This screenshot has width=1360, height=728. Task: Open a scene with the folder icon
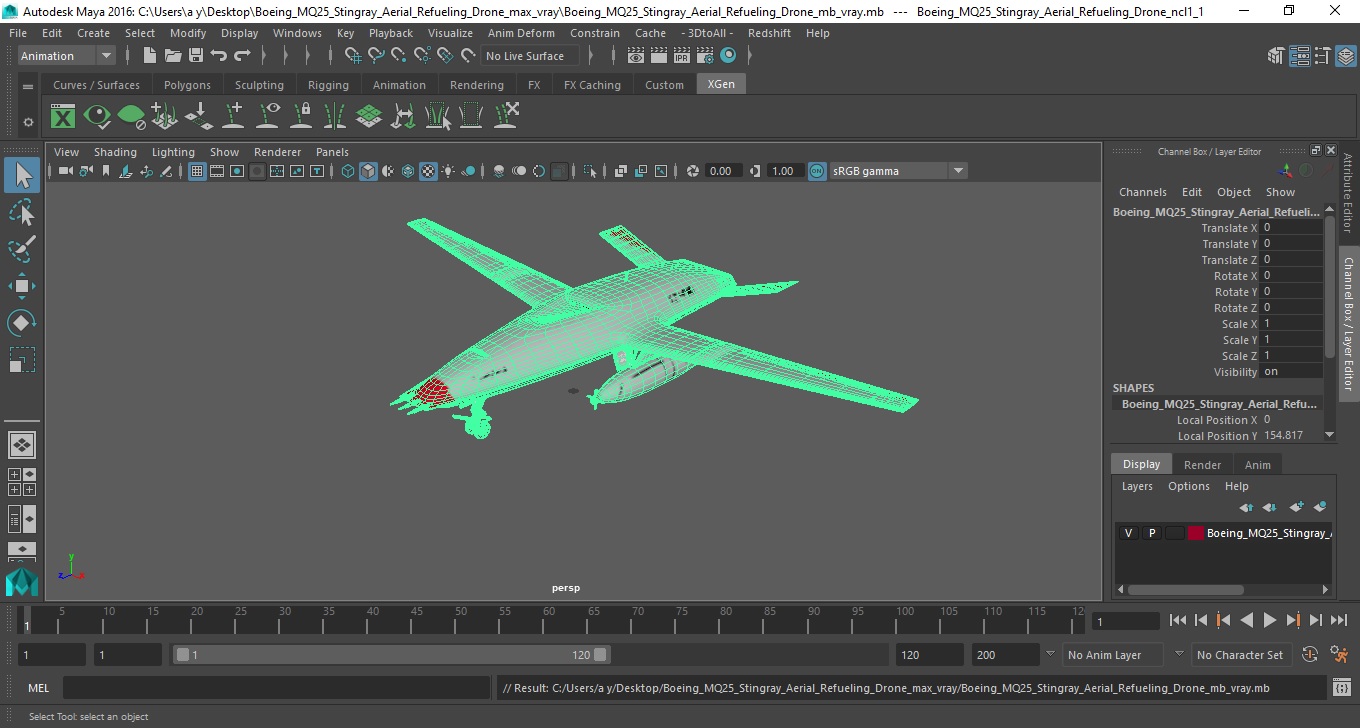coord(173,56)
